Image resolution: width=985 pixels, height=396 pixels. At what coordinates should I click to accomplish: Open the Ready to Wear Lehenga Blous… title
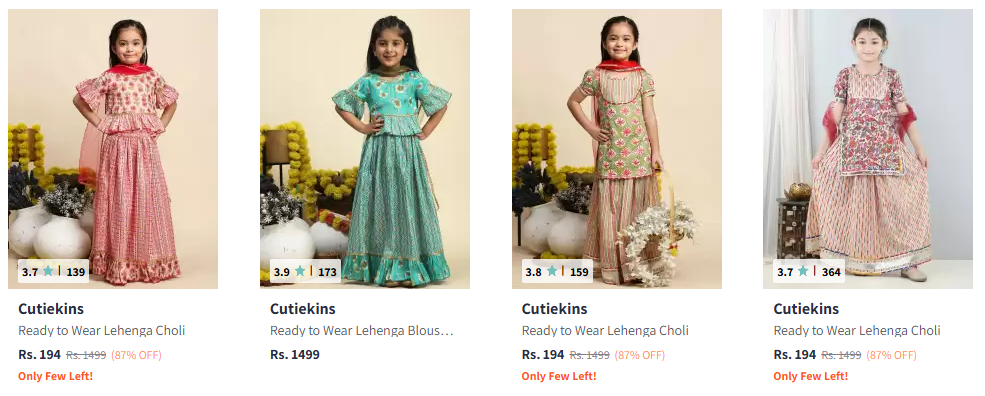pos(362,331)
